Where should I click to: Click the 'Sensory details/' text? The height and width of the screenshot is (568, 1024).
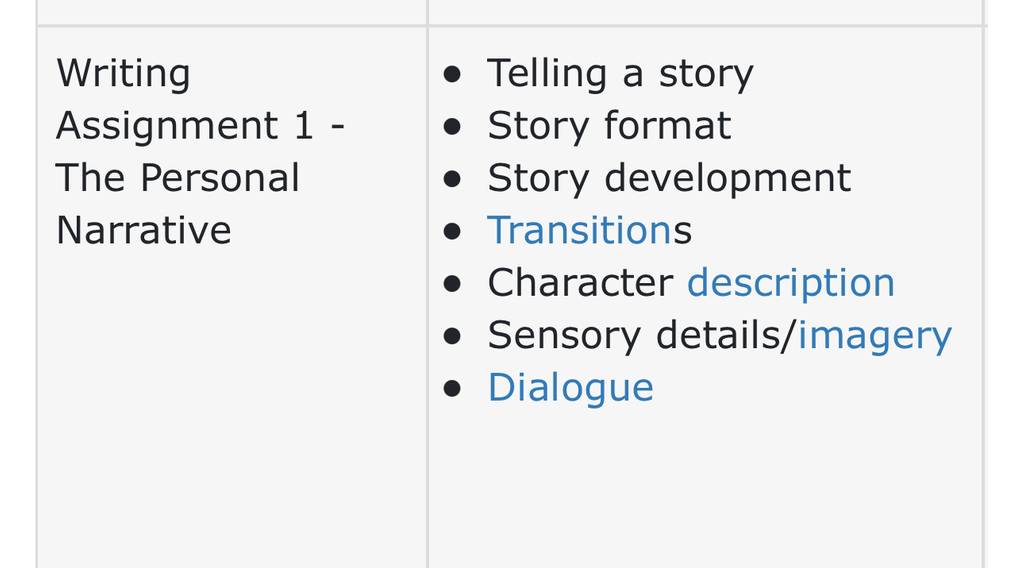tap(642, 336)
